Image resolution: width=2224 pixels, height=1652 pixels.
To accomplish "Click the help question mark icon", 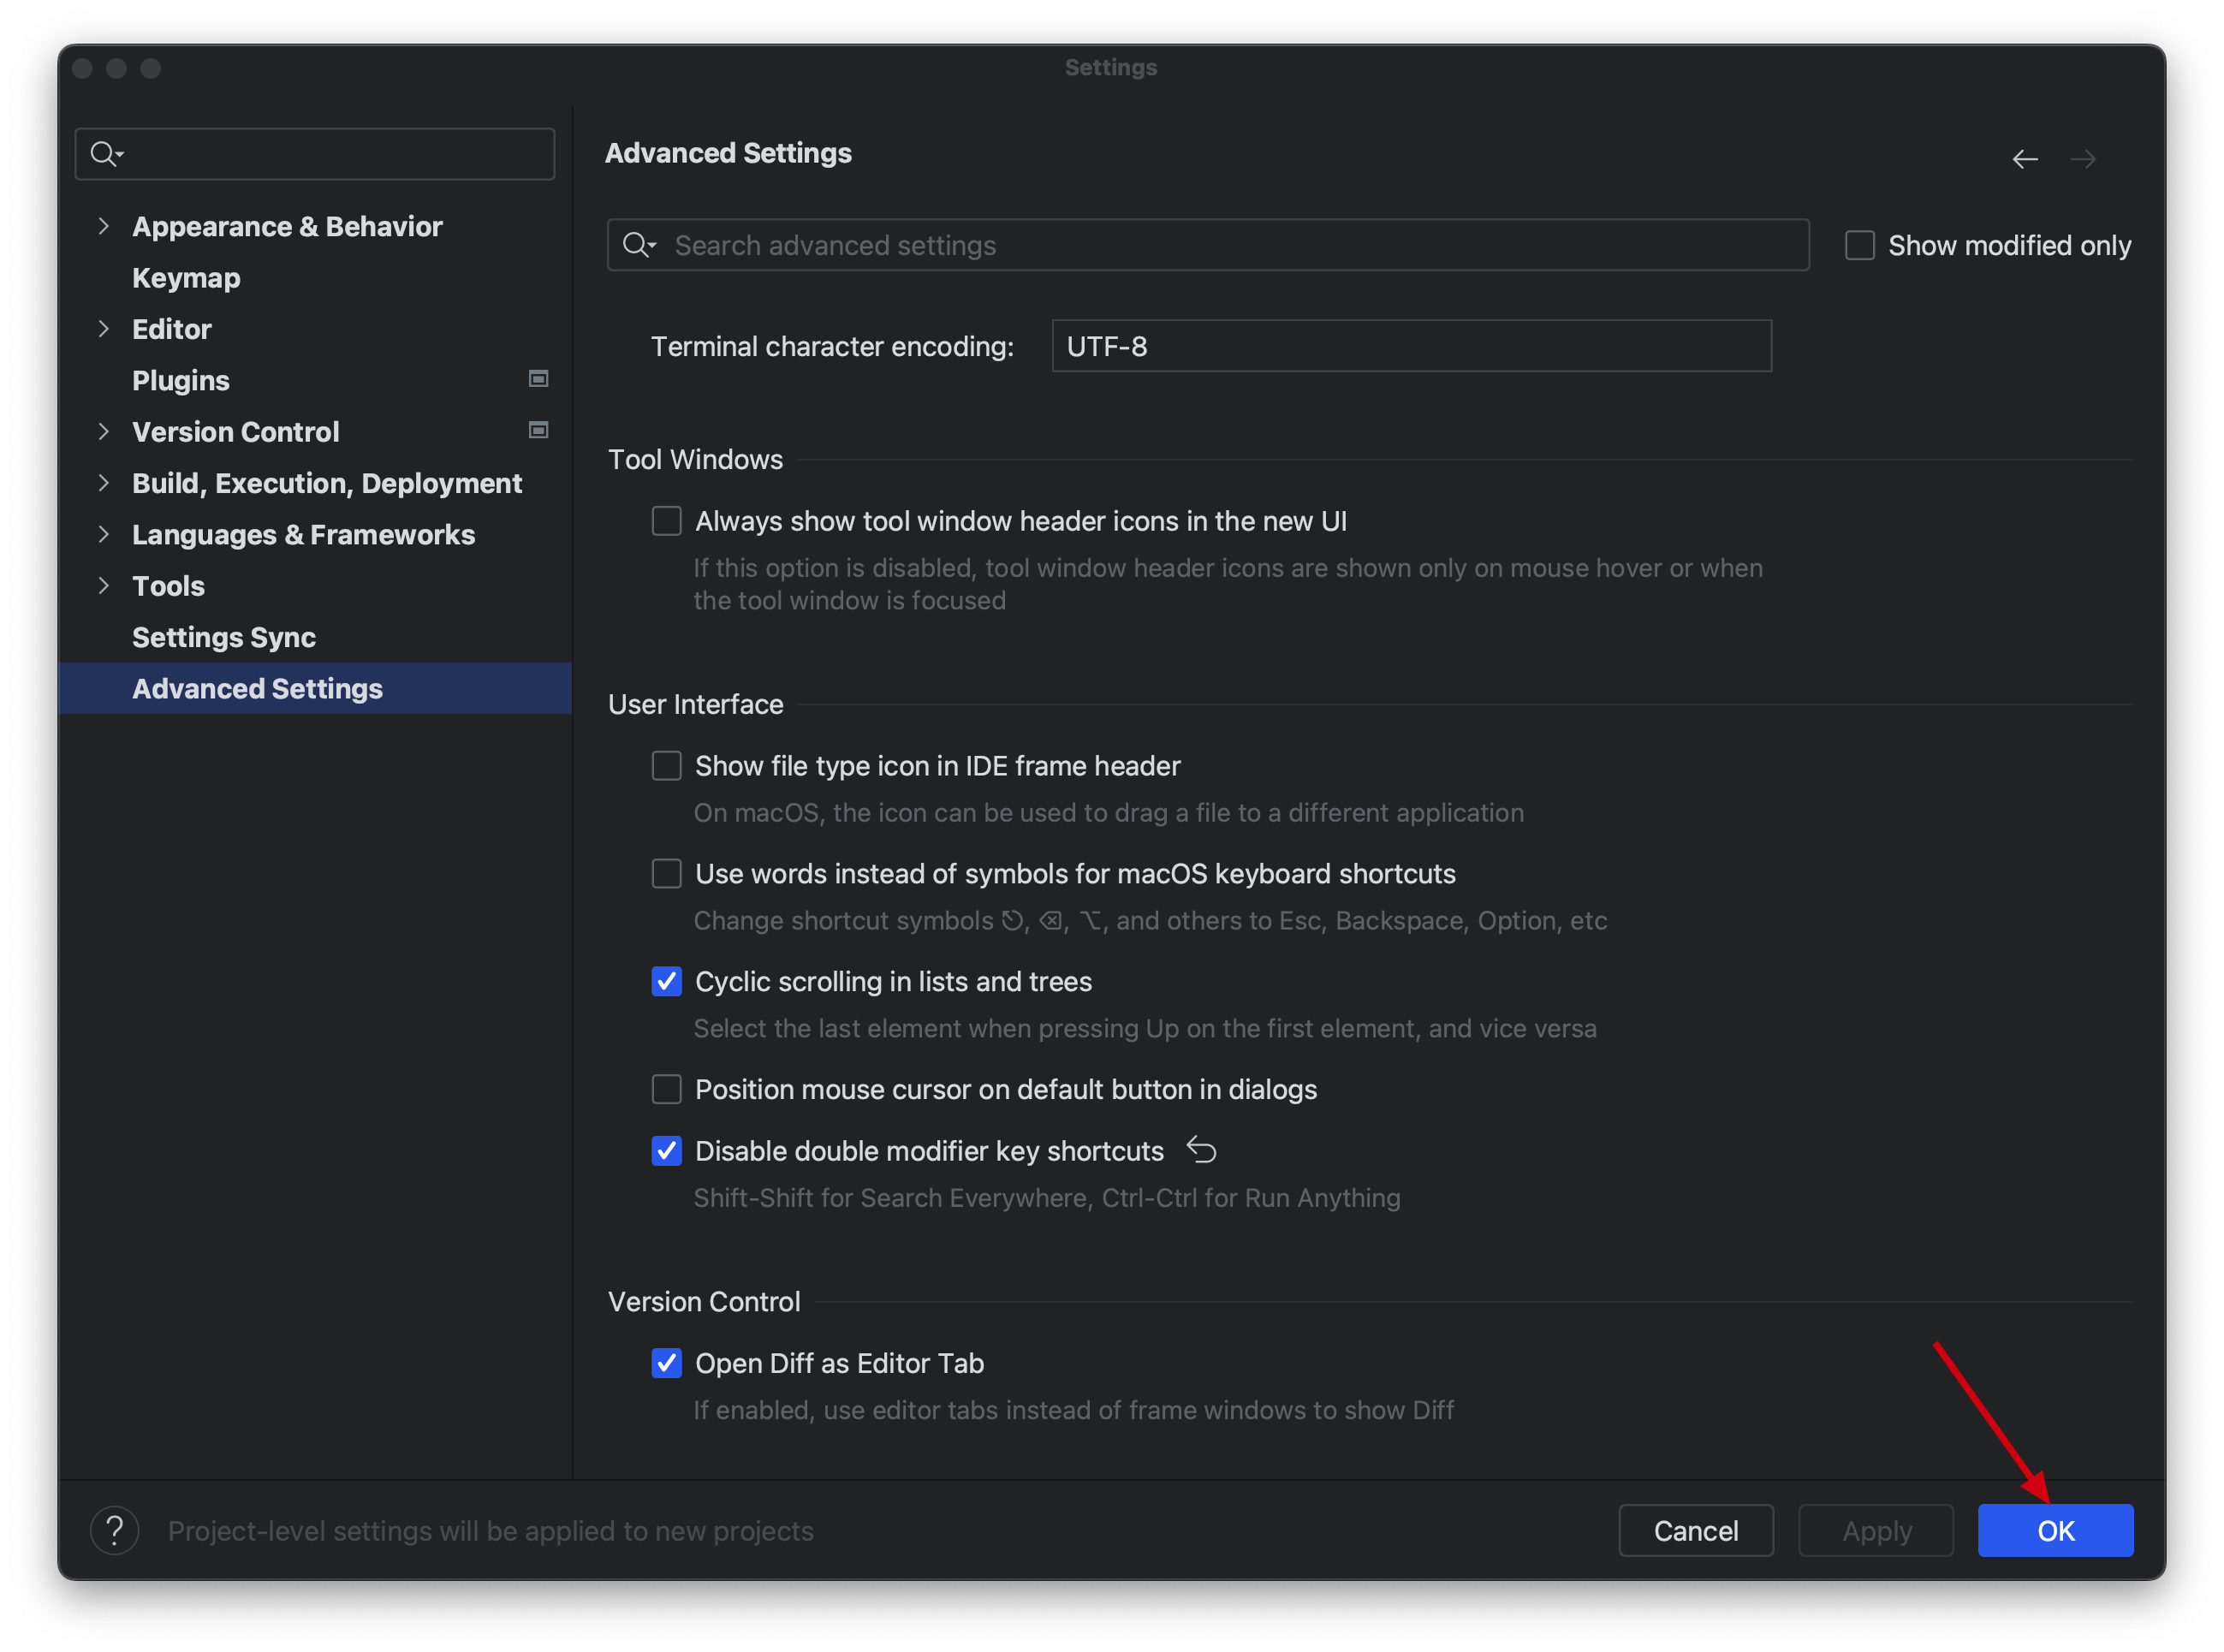I will click(115, 1530).
